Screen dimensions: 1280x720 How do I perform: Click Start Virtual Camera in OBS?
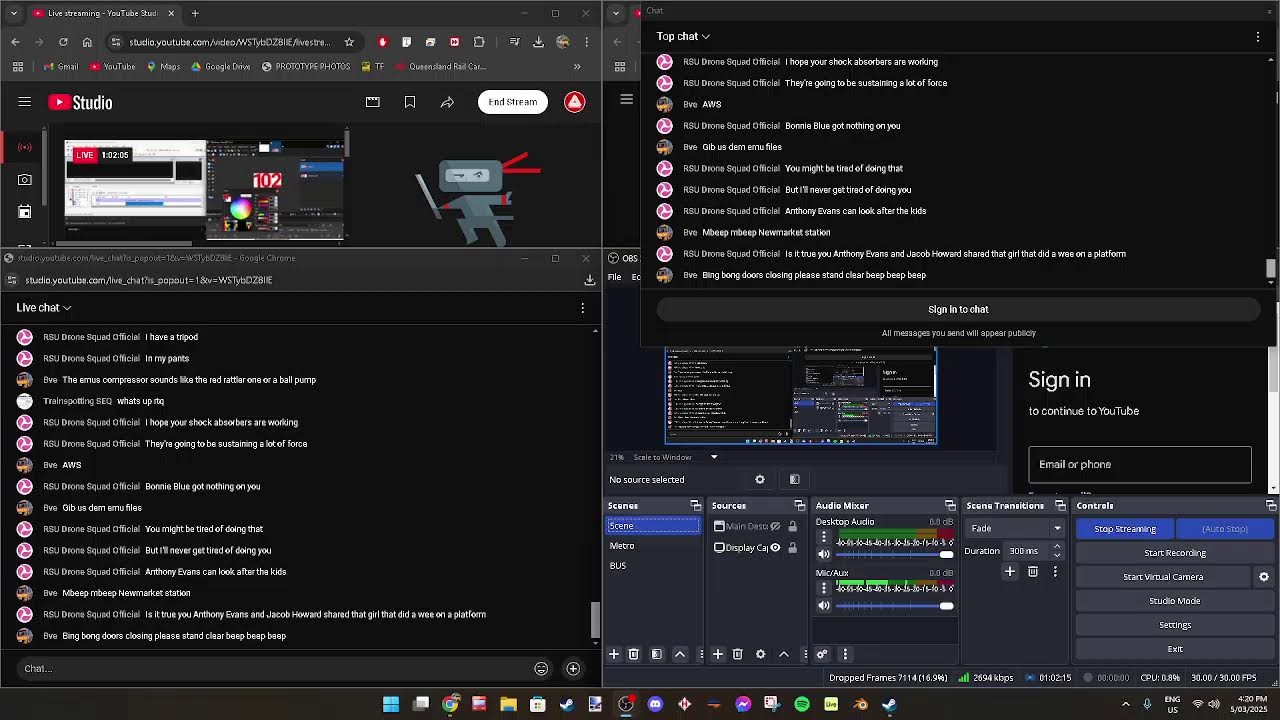point(1163,577)
